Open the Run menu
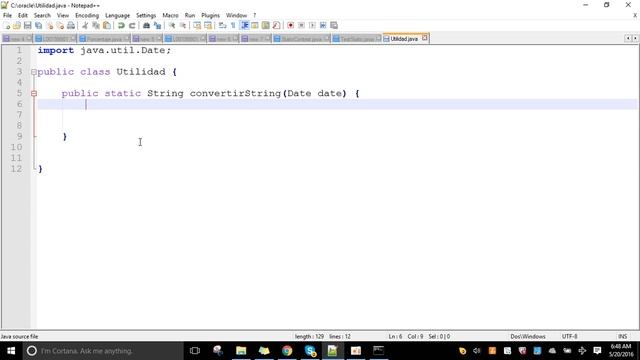Image resolution: width=640 pixels, height=360 pixels. click(190, 15)
